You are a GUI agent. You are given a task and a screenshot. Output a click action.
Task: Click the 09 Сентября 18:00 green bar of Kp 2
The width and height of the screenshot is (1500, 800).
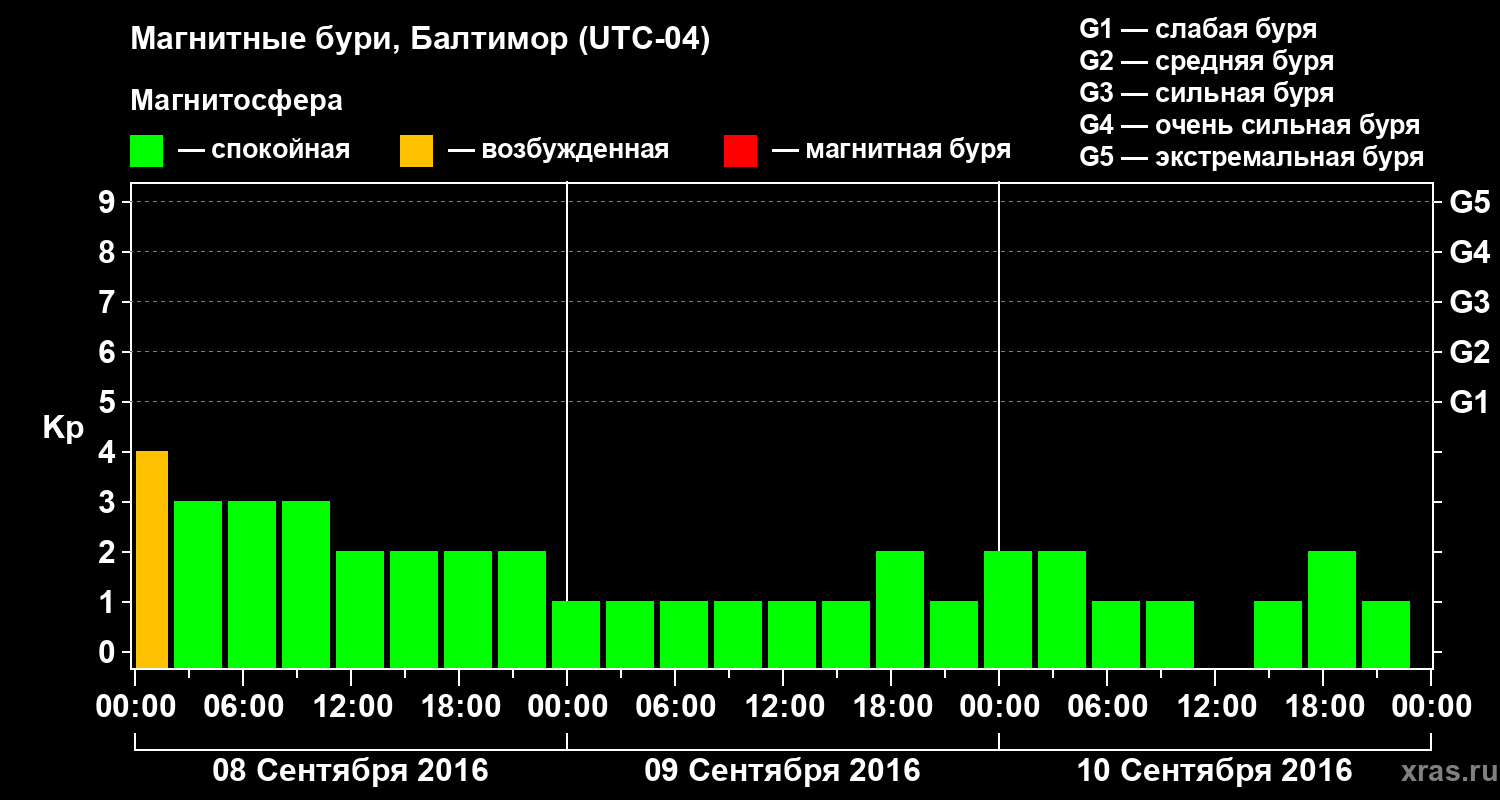900,610
